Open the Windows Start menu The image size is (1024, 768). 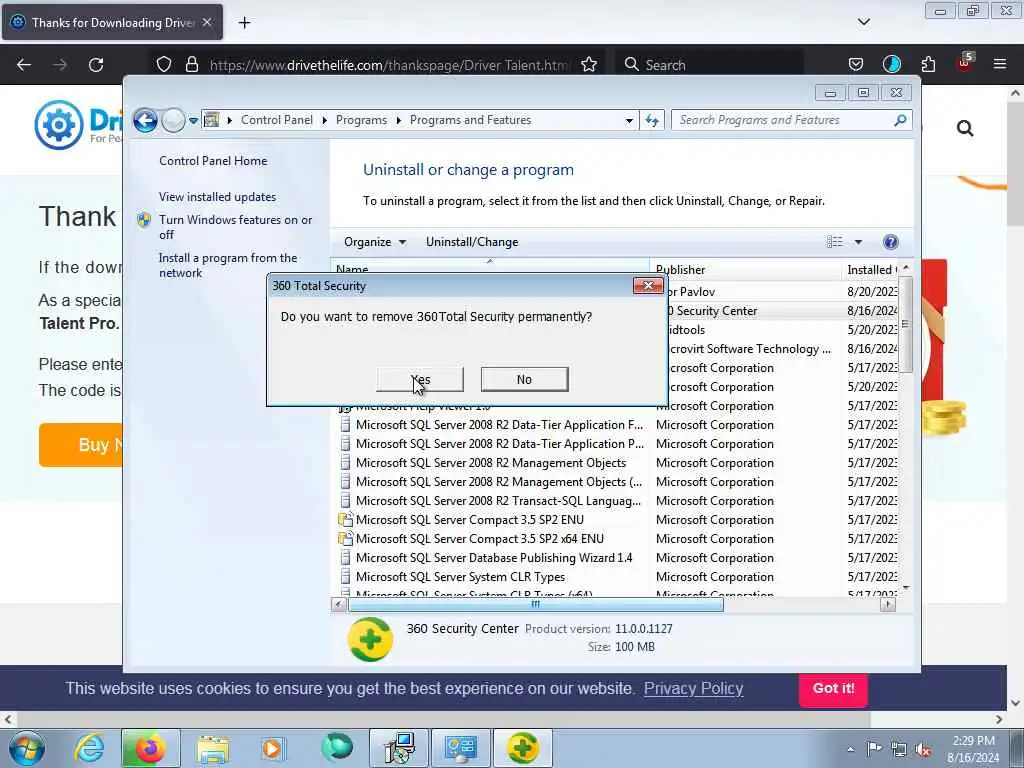pos(26,748)
